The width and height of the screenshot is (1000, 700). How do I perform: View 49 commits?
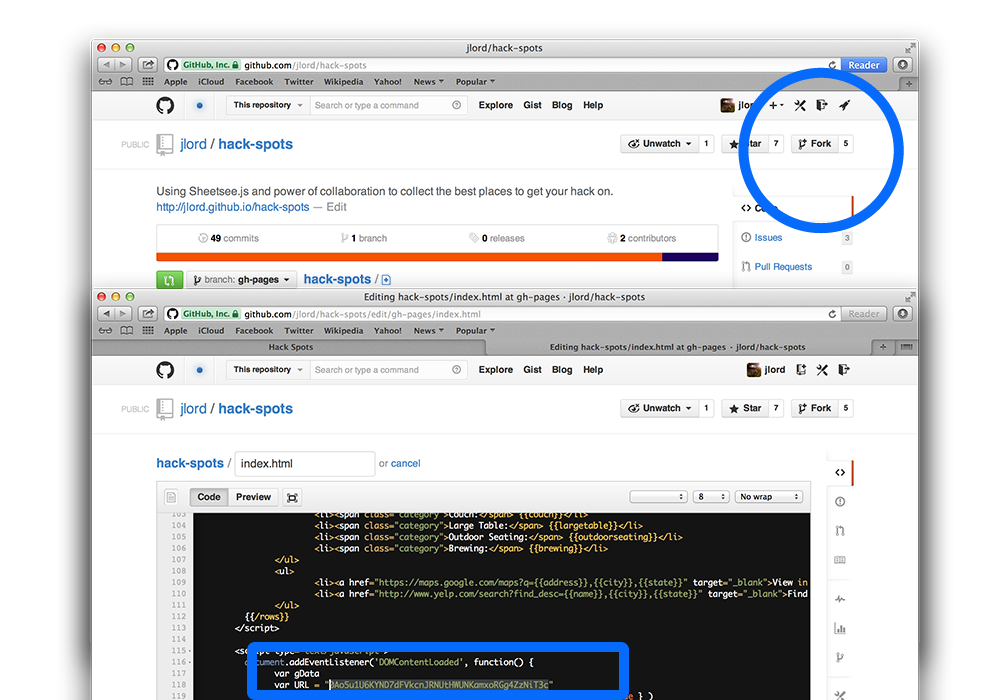(x=228, y=238)
